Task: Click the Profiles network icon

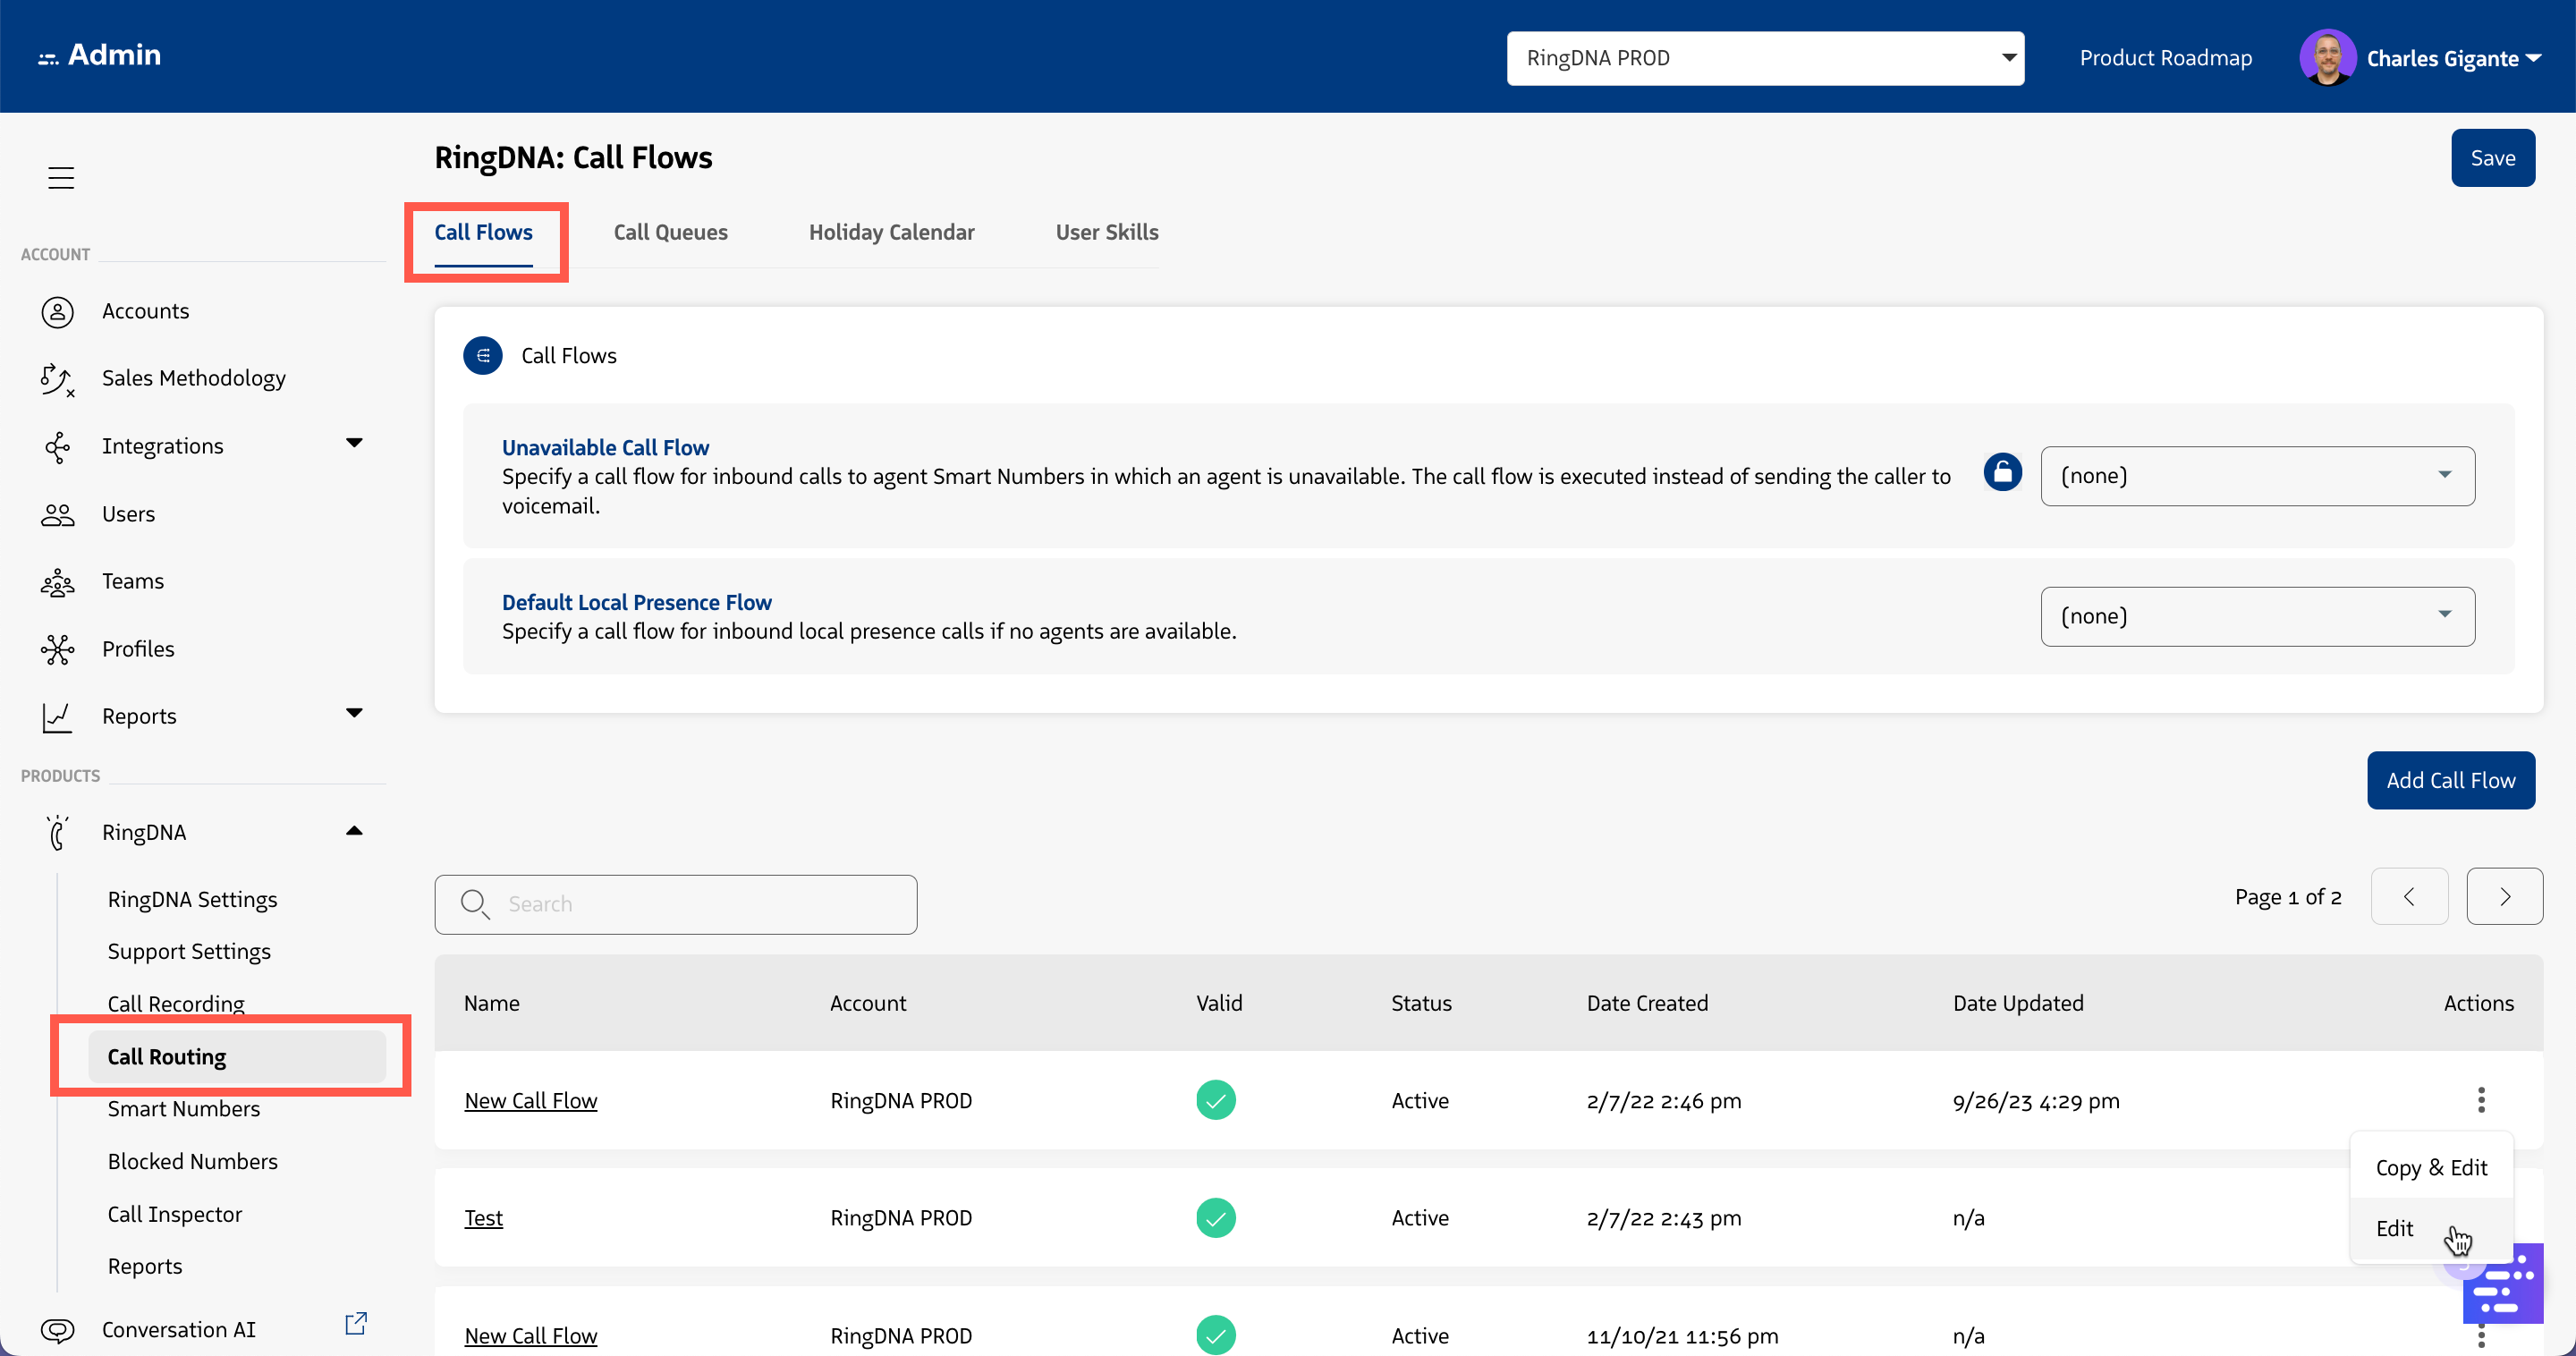Action: click(x=57, y=650)
